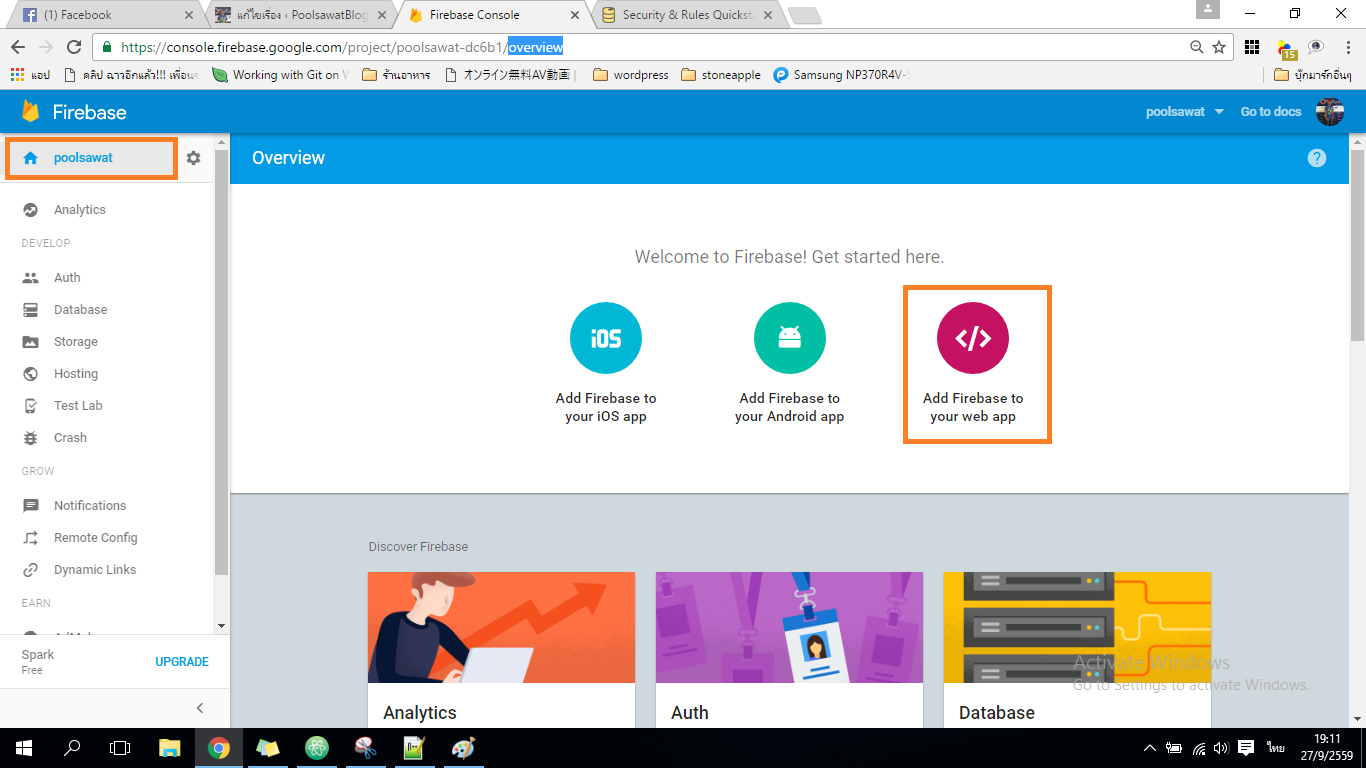
Task: Click the Firebase flame logo
Action: coord(31,111)
